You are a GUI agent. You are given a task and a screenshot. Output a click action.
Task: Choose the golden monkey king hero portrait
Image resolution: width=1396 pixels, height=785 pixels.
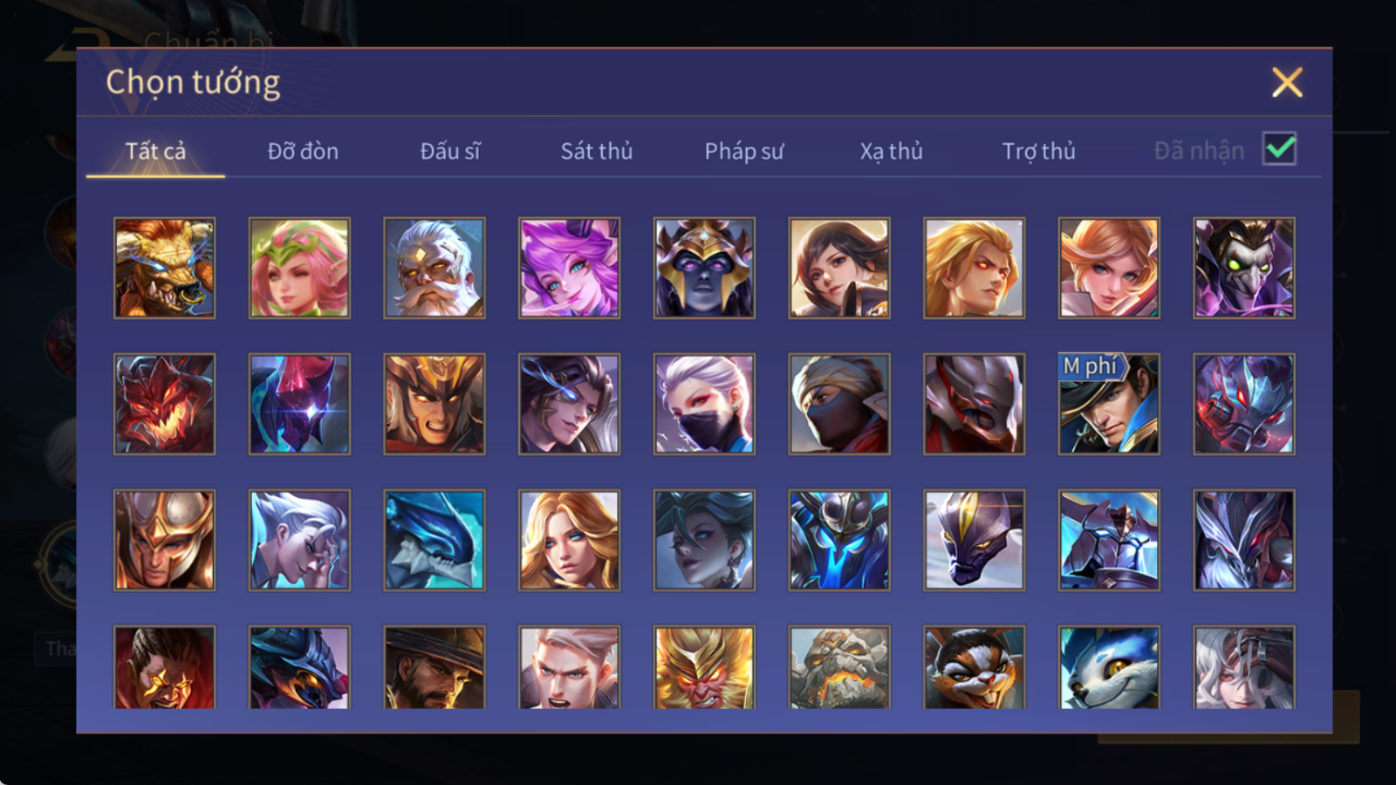(704, 667)
